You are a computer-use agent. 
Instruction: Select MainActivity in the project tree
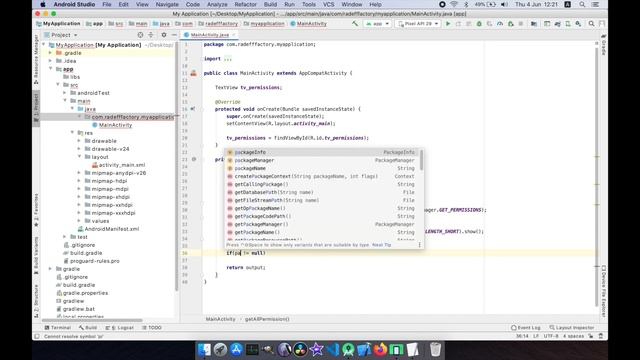[115, 125]
